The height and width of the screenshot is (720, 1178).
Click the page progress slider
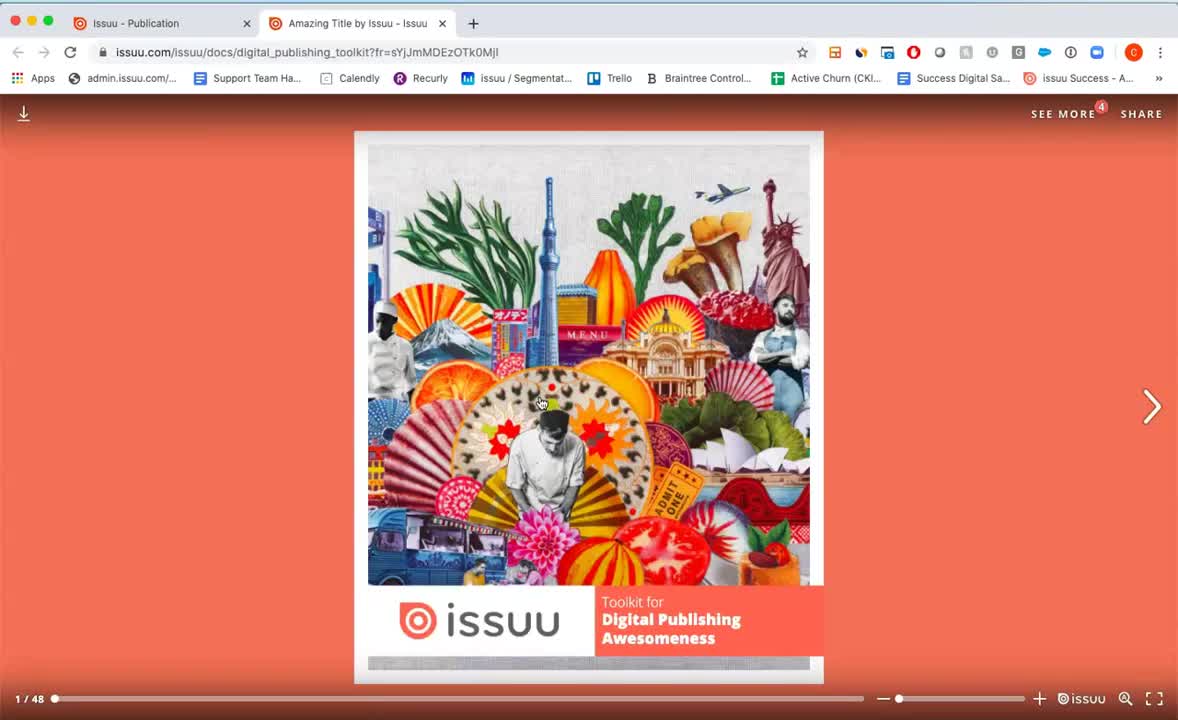(x=458, y=699)
